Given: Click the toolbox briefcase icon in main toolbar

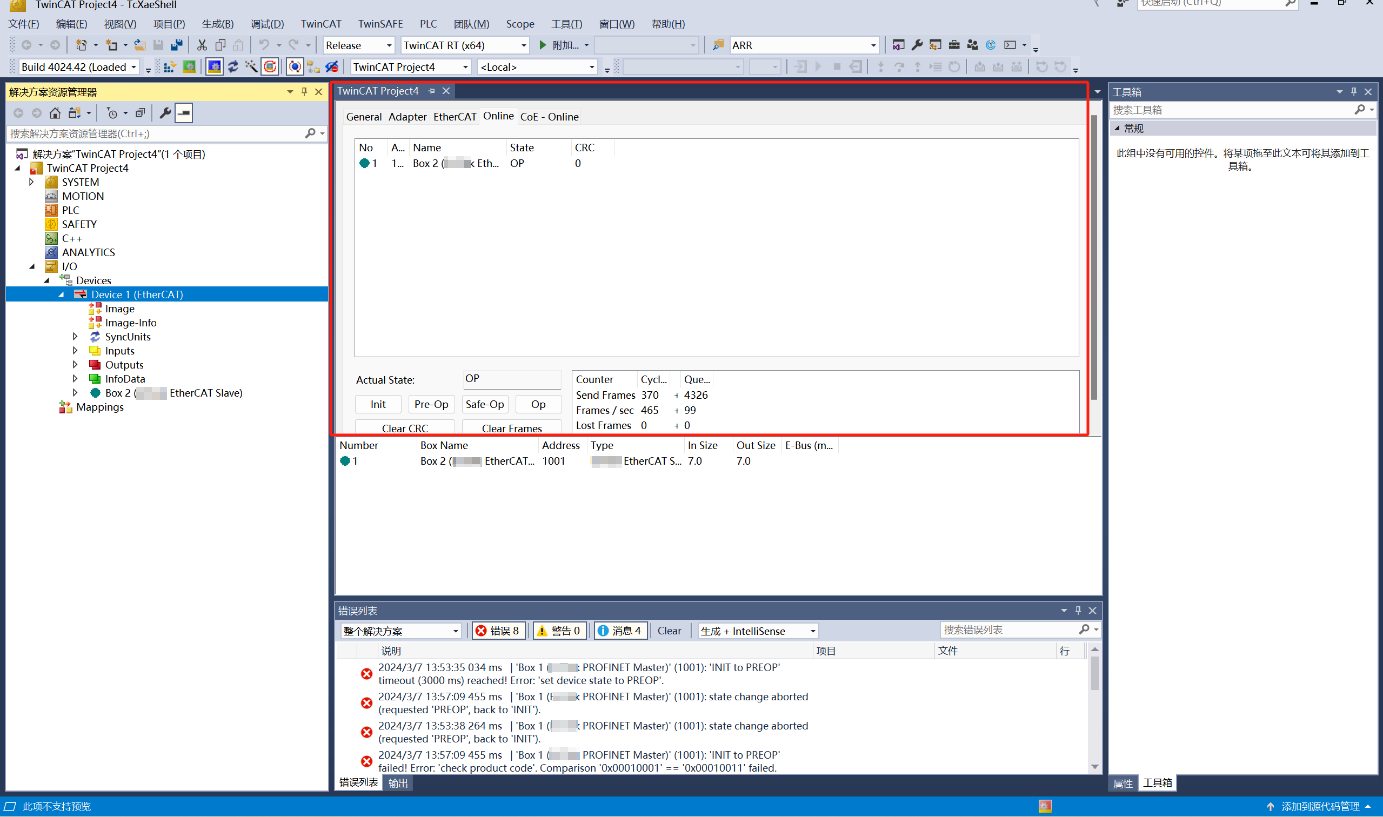Looking at the screenshot, I should pos(953,45).
